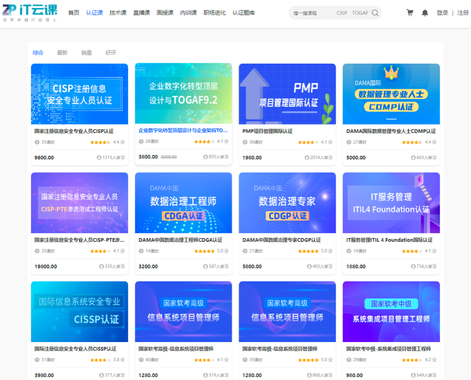Image resolution: width=471 pixels, height=380 pixels.
Task: Click the CISP search suggestion
Action: tap(342, 13)
